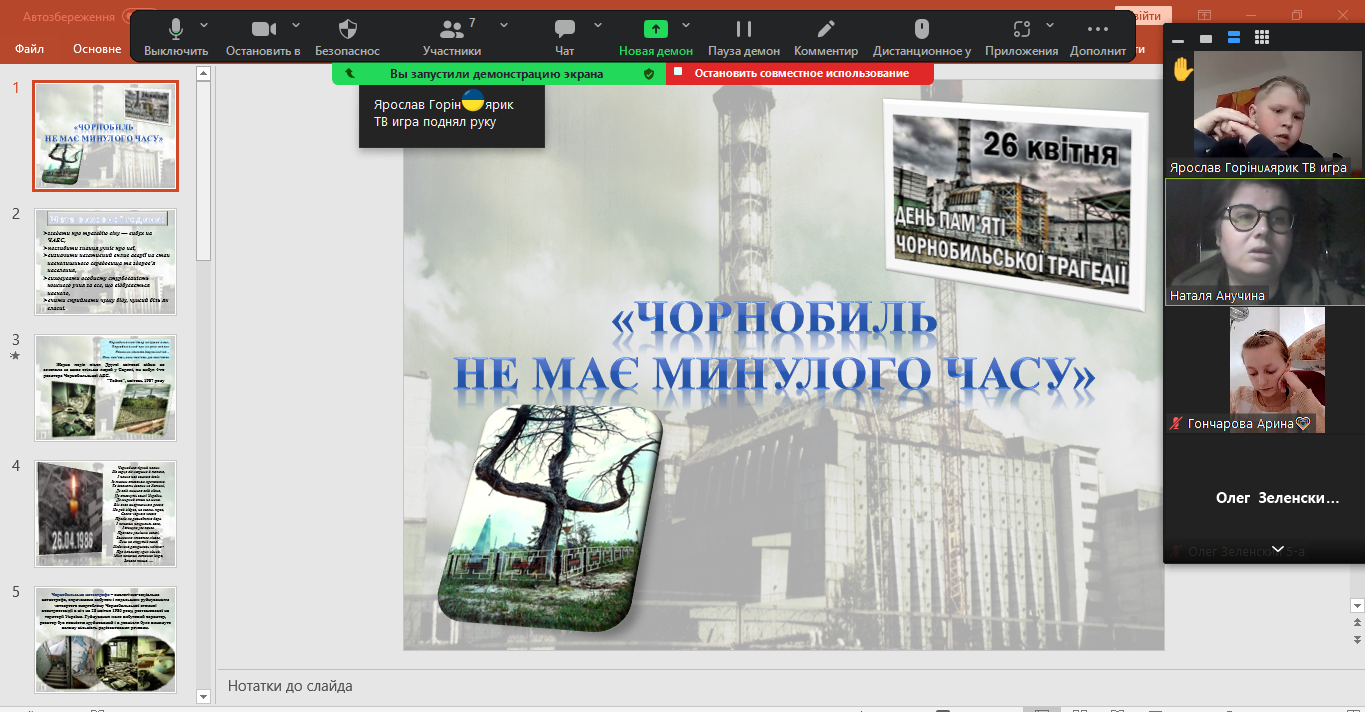Click the slide panel scrollbar thumb

(204, 170)
